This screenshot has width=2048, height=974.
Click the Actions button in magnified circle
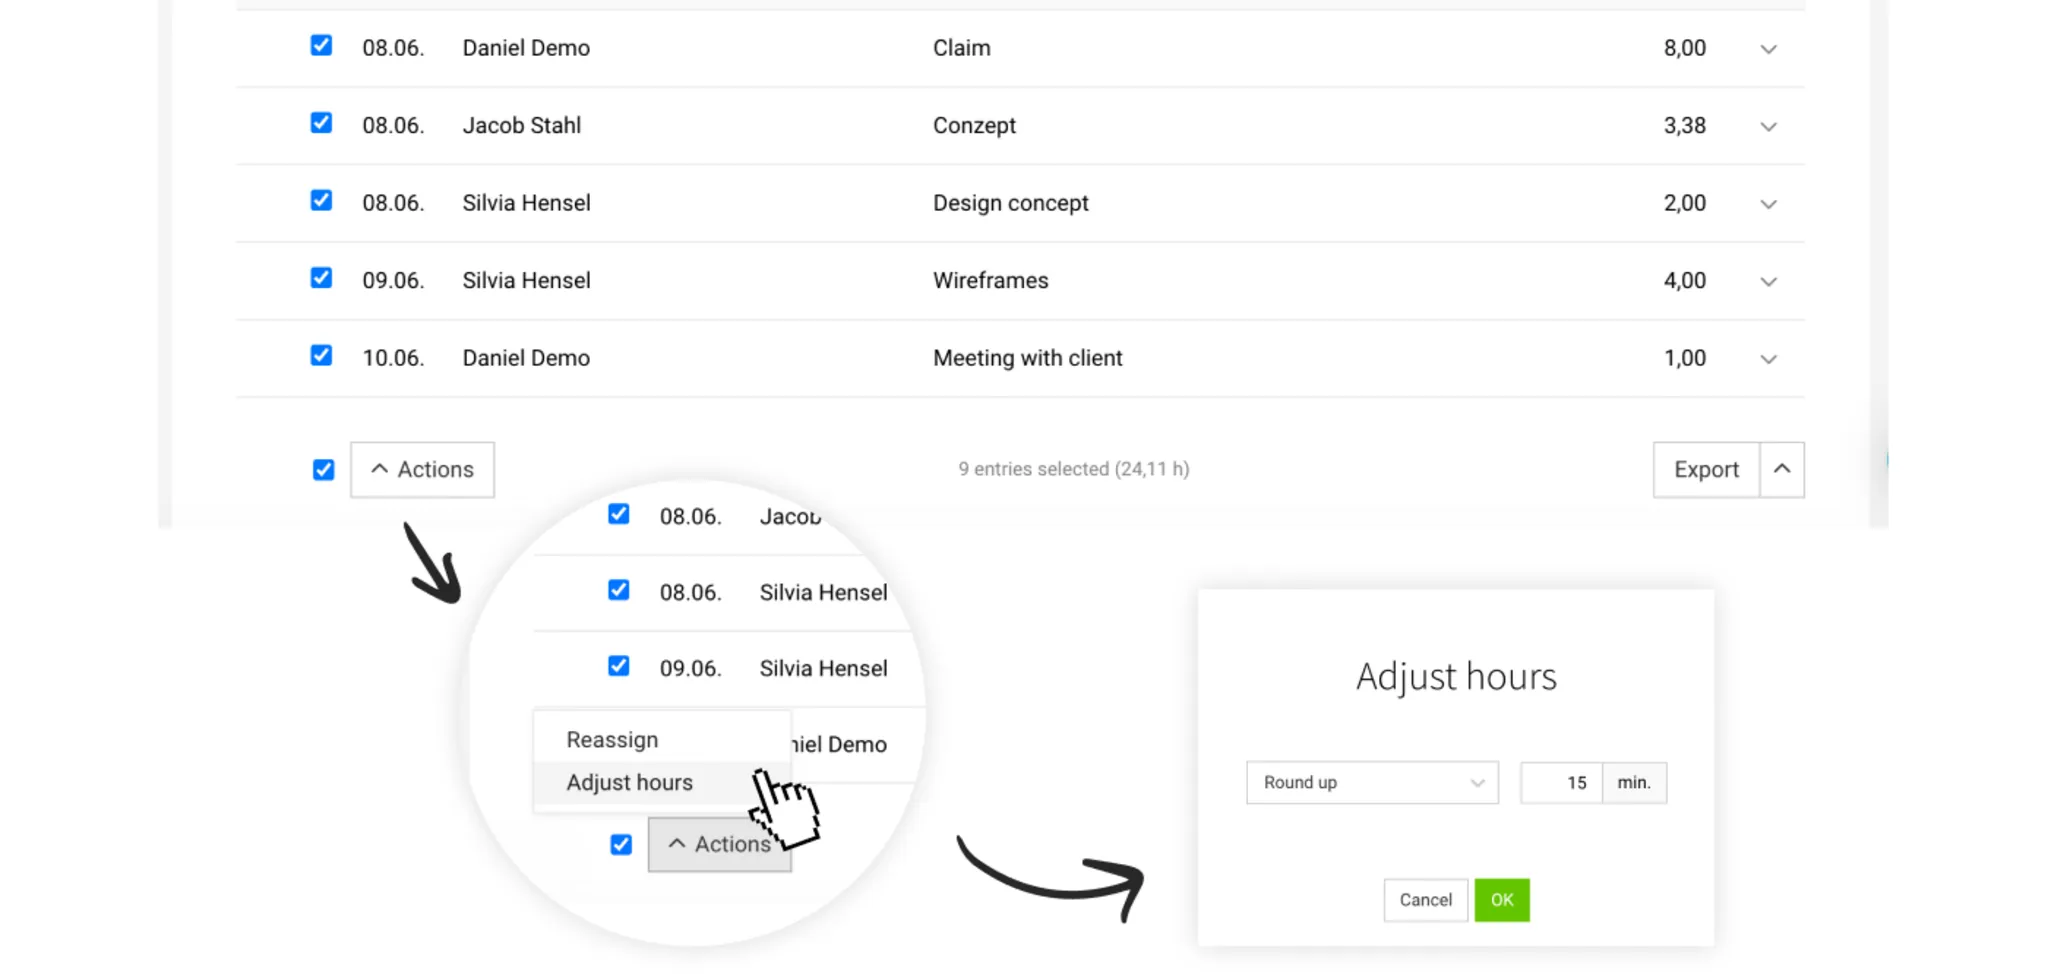coord(720,845)
